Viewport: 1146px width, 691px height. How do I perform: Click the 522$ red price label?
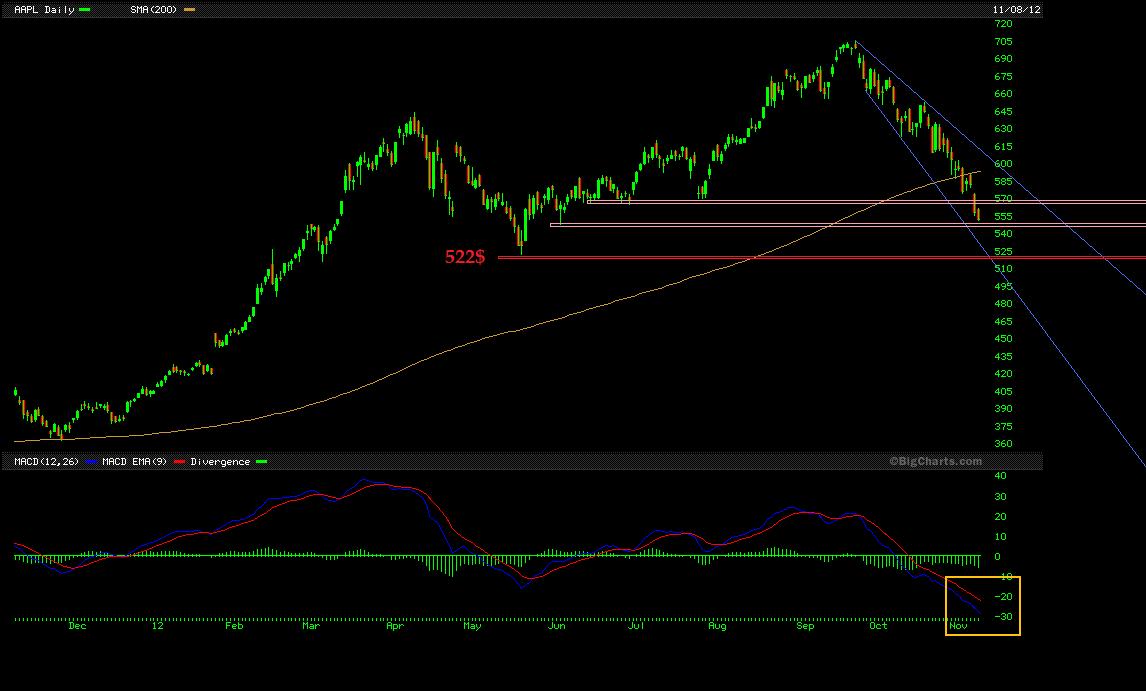tap(464, 257)
